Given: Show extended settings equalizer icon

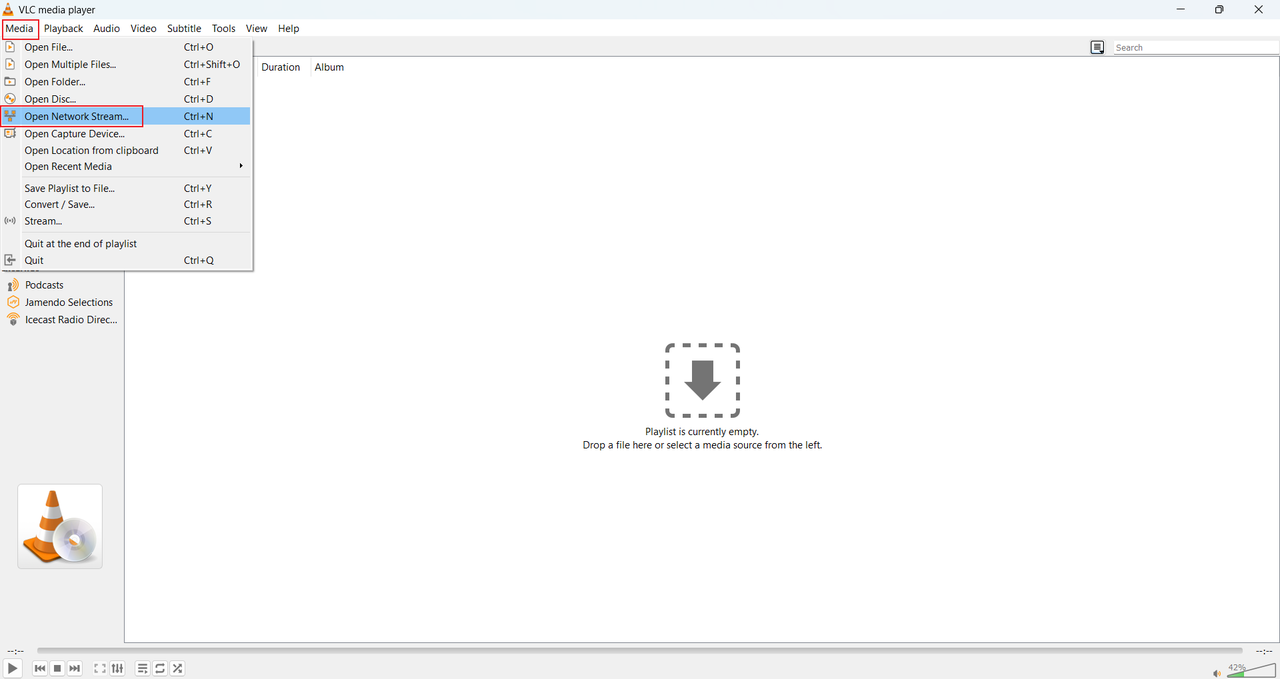Looking at the screenshot, I should (x=117, y=668).
